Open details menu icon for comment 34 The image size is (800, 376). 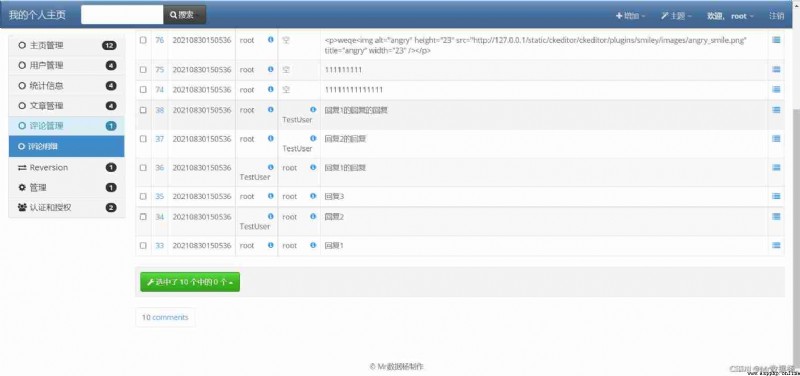coord(776,216)
